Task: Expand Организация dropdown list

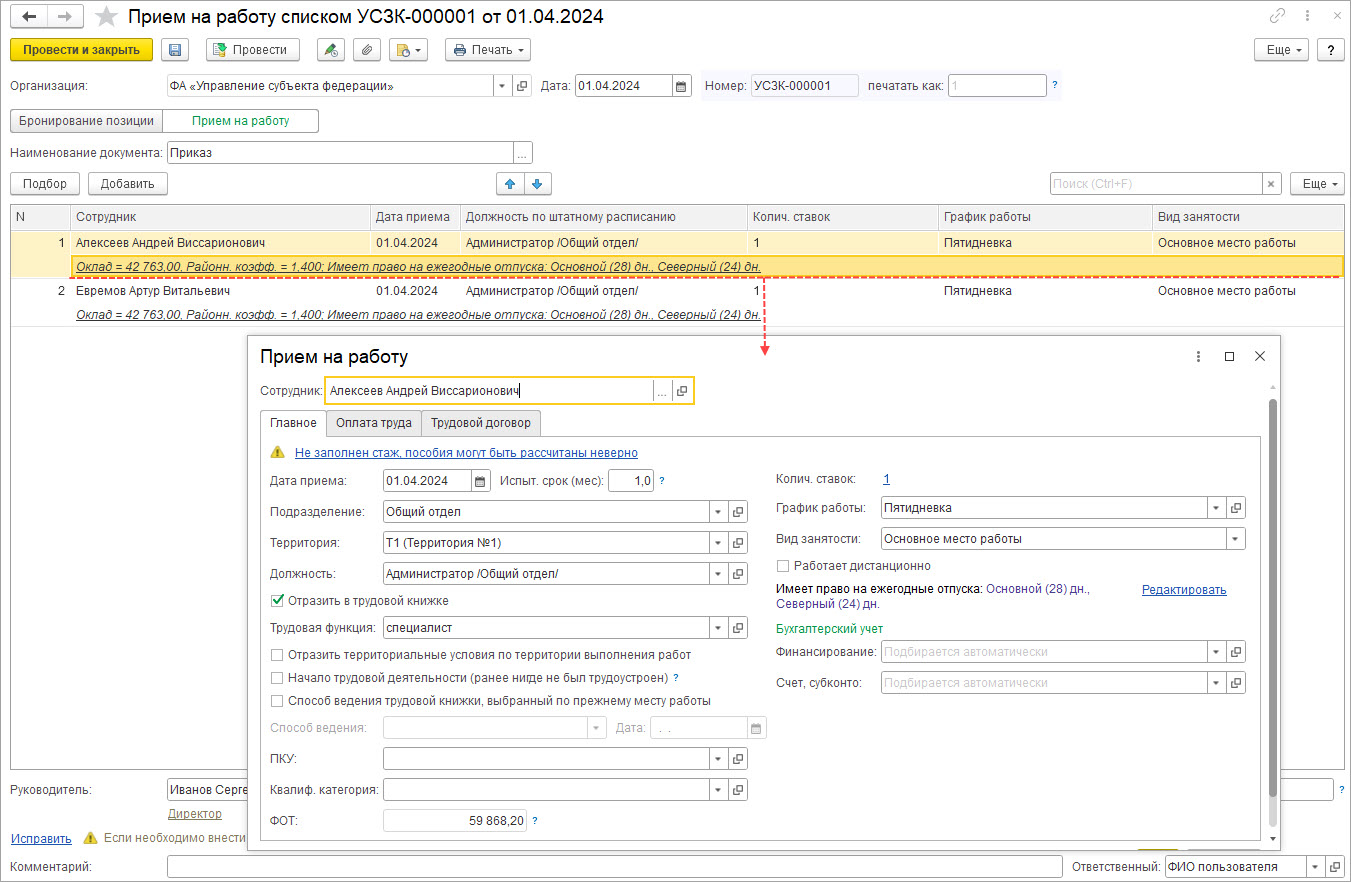Action: coord(502,86)
